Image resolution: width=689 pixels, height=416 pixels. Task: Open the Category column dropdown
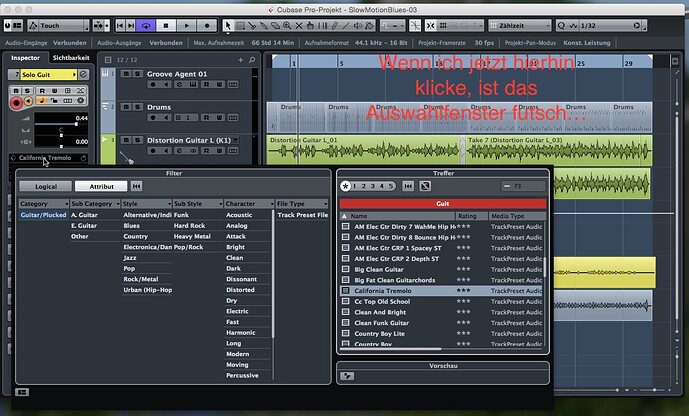[44, 204]
